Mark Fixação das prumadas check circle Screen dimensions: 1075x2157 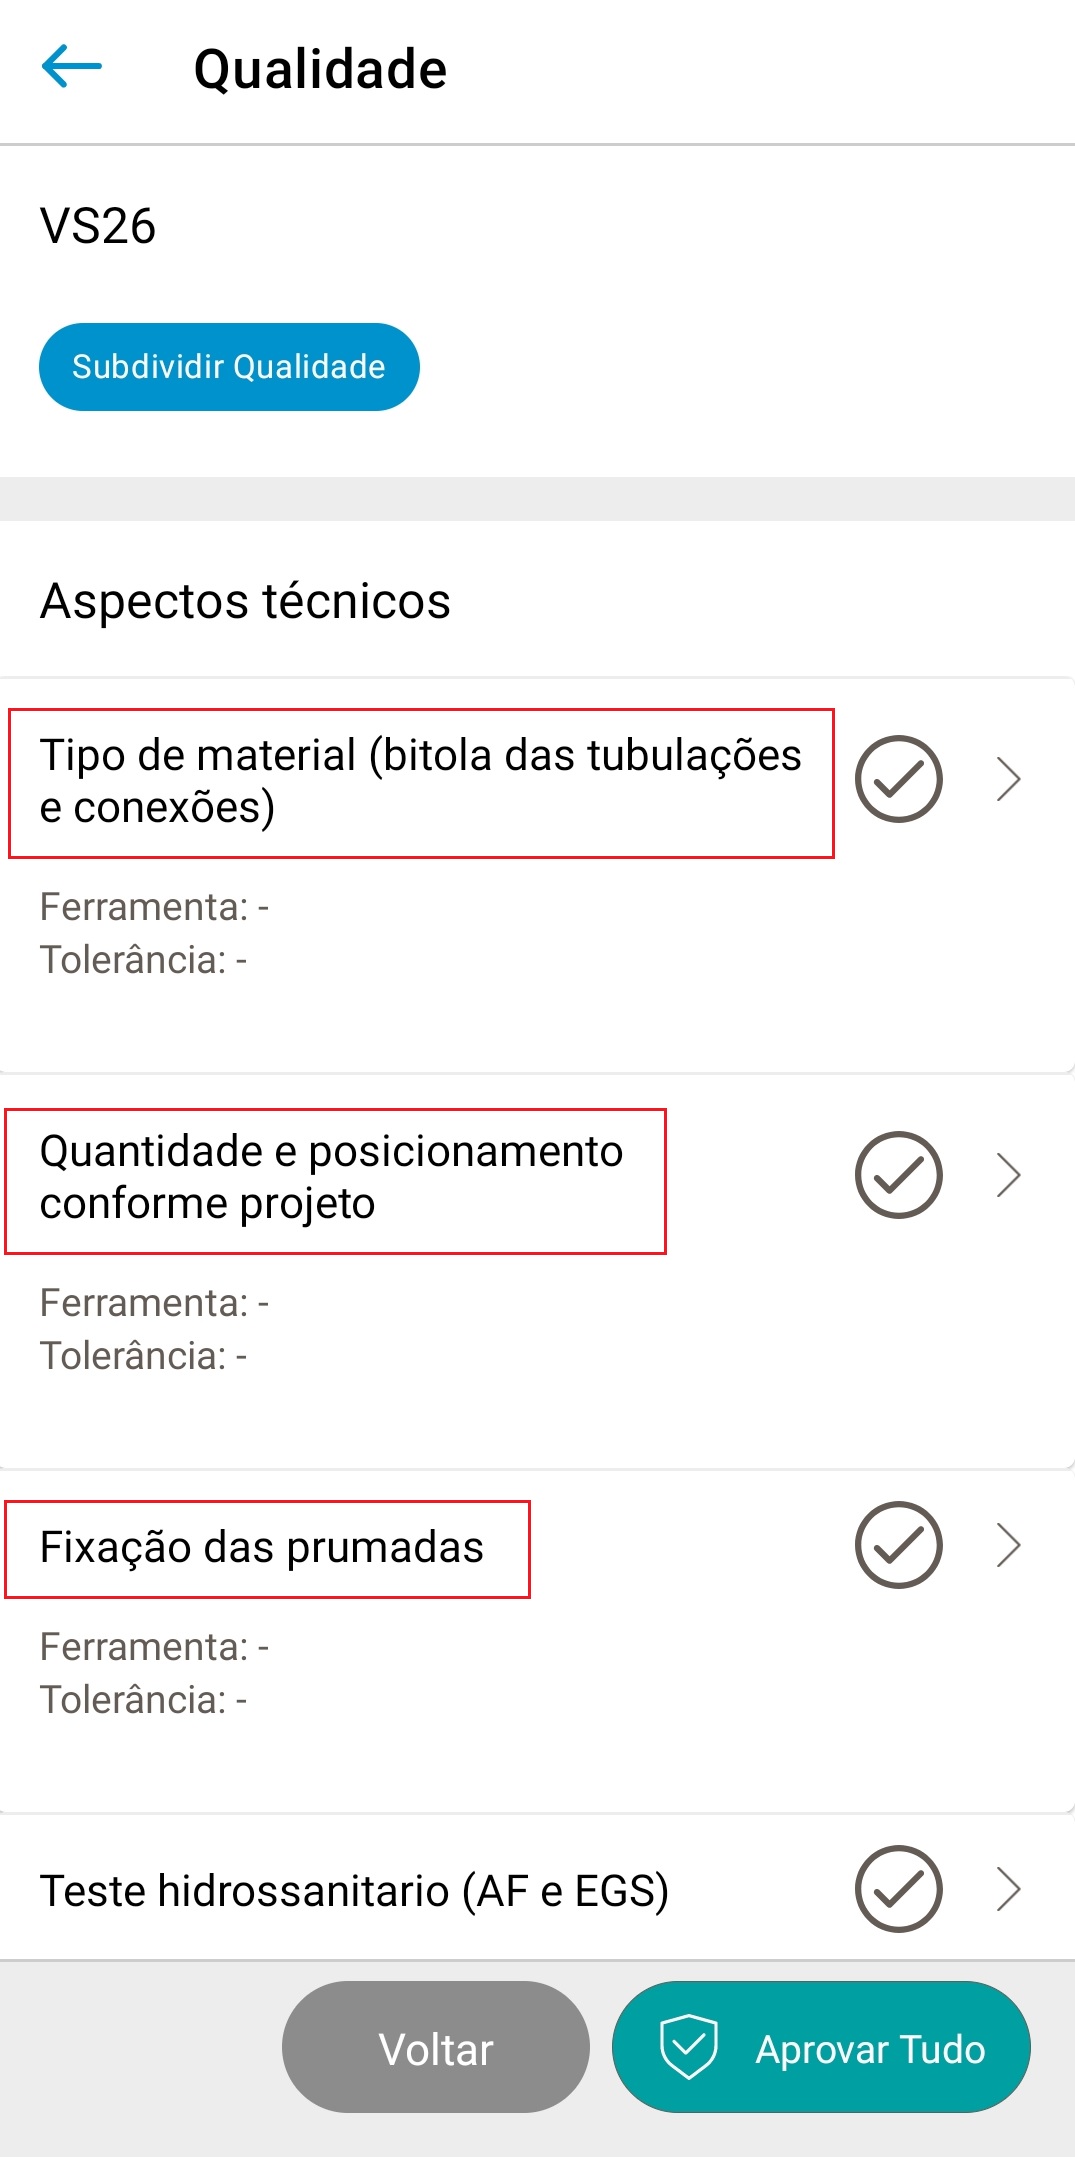pos(898,1545)
